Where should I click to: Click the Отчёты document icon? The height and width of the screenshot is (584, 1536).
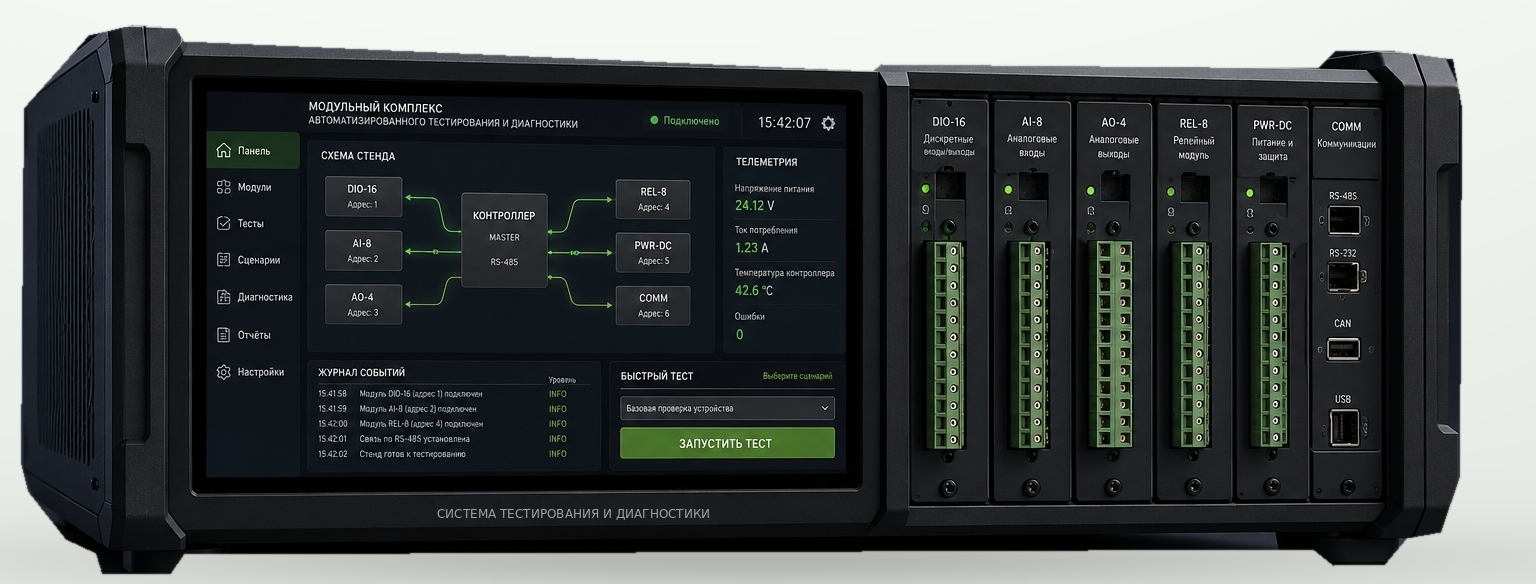tap(224, 335)
